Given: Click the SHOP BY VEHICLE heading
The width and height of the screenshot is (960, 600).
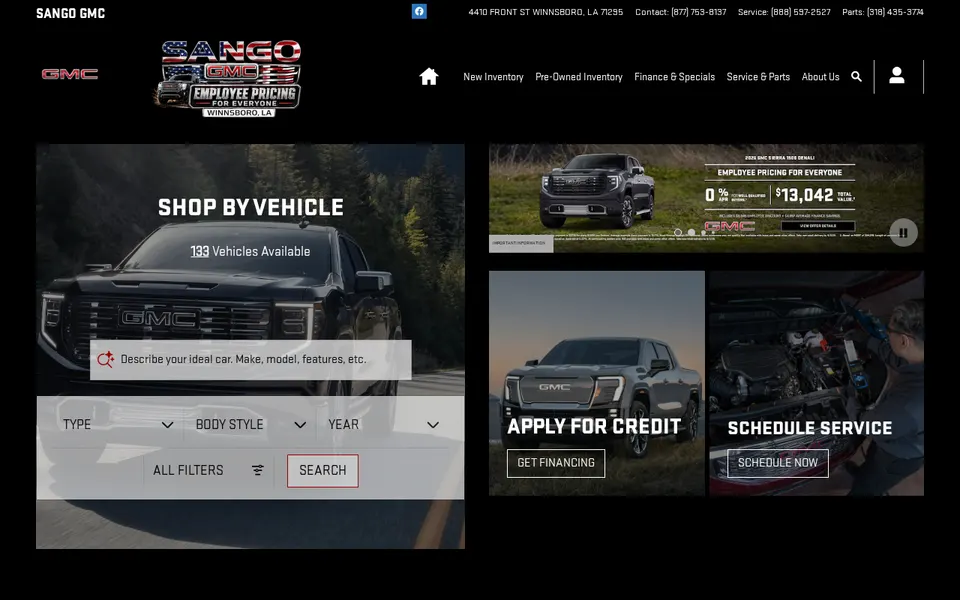Looking at the screenshot, I should [250, 208].
